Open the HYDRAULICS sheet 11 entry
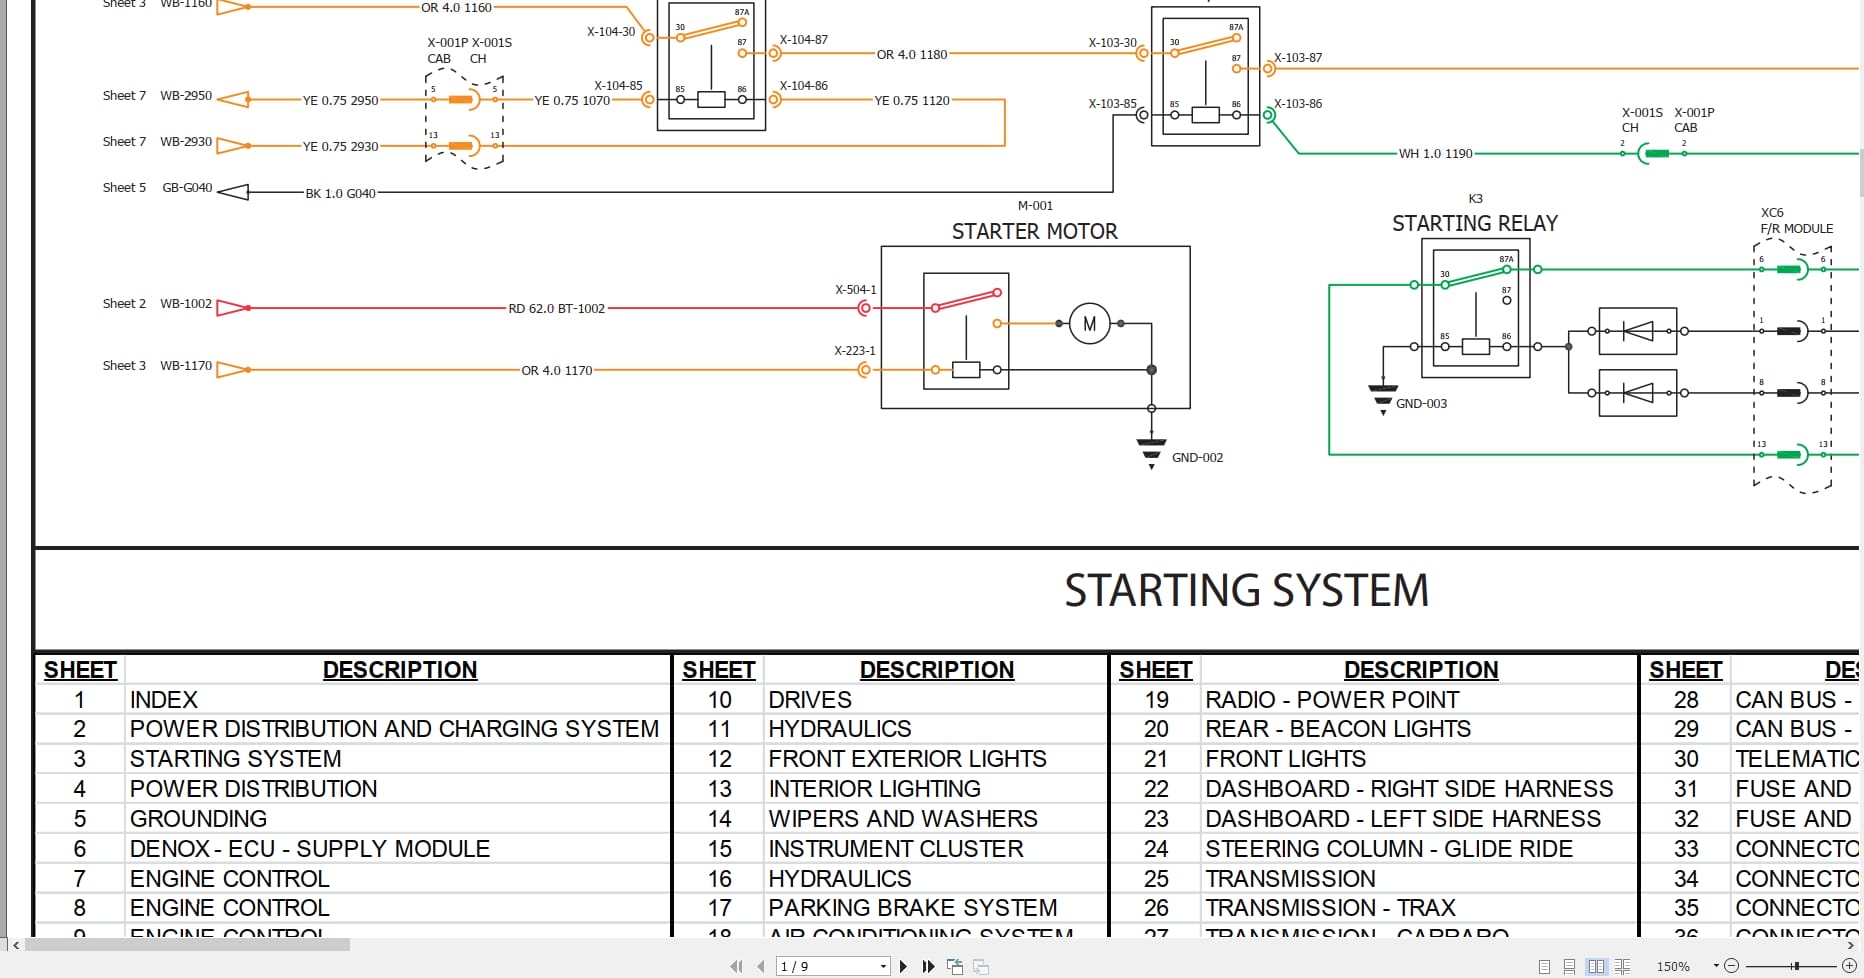The width and height of the screenshot is (1864, 978). coord(839,729)
